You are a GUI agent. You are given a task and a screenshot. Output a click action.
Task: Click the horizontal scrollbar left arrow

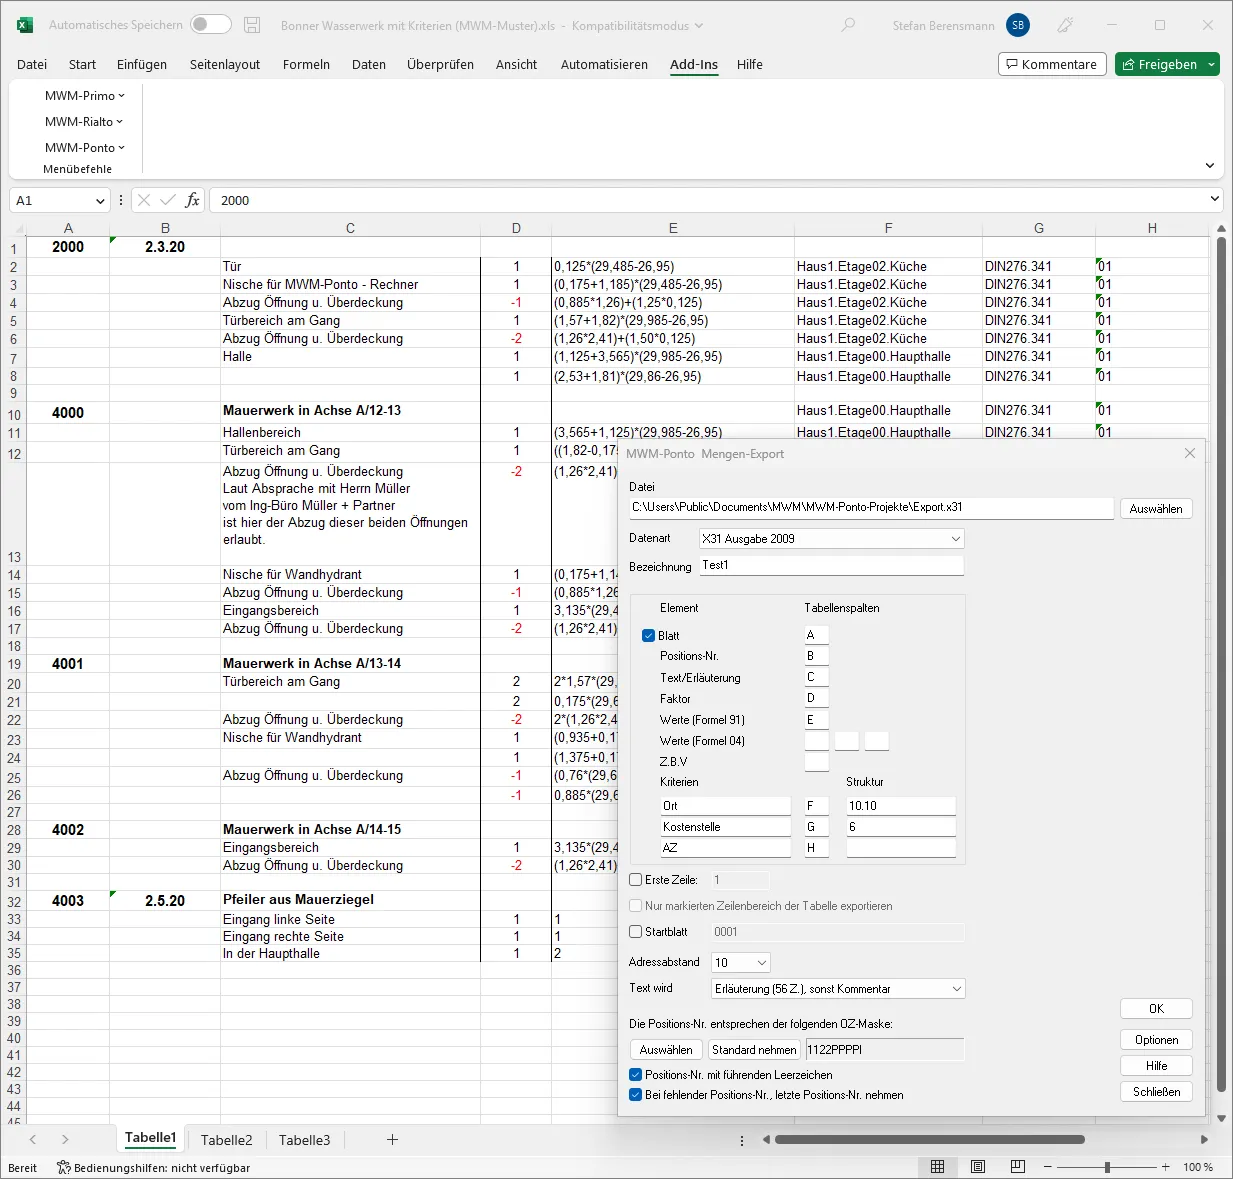pyautogui.click(x=767, y=1139)
